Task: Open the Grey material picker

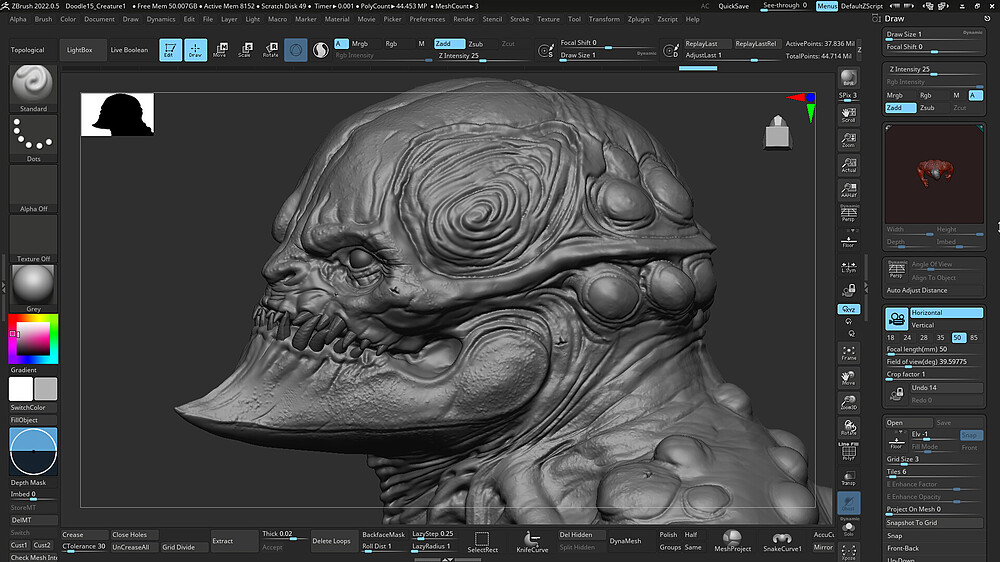Action: pyautogui.click(x=33, y=288)
